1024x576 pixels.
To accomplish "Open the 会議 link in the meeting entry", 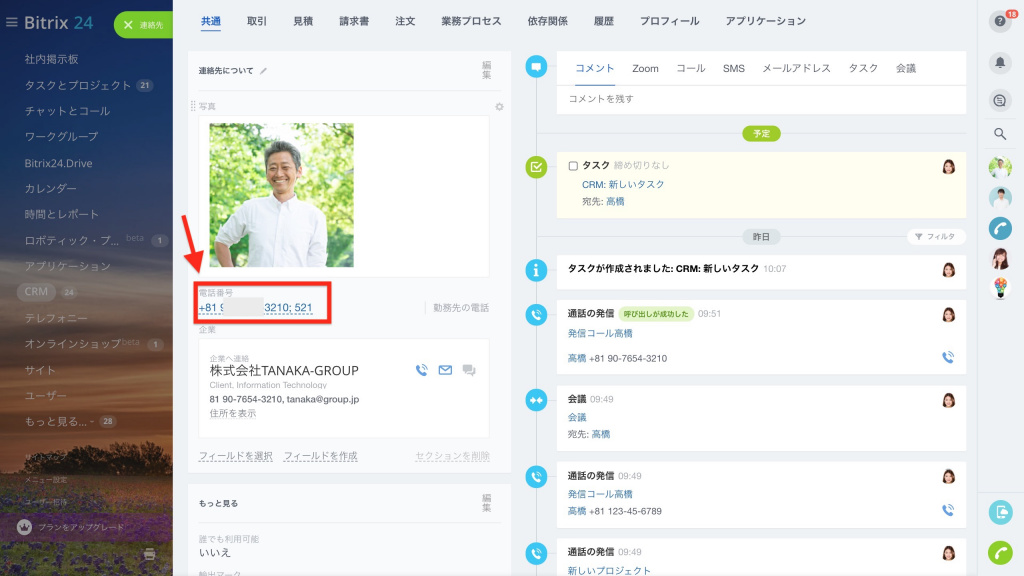I will [577, 417].
